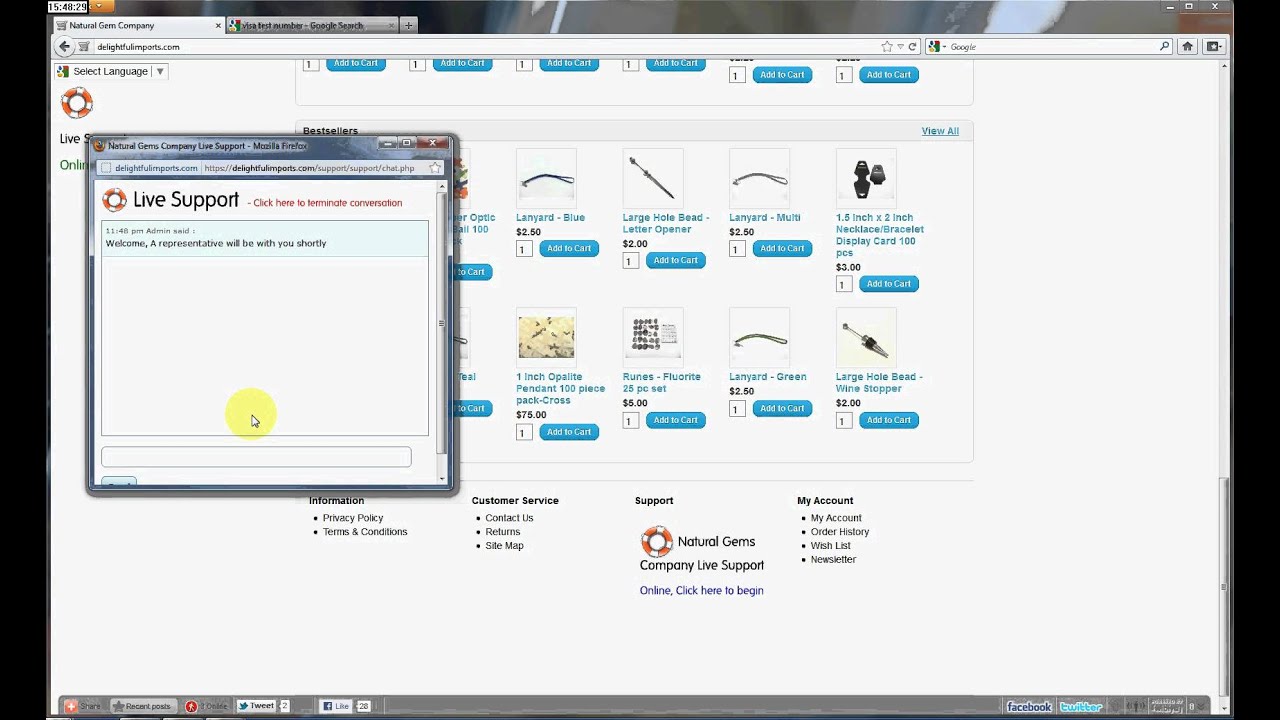1280x720 pixels.
Task: Click the Facebook icon in bottom bar
Action: pyautogui.click(x=1028, y=707)
